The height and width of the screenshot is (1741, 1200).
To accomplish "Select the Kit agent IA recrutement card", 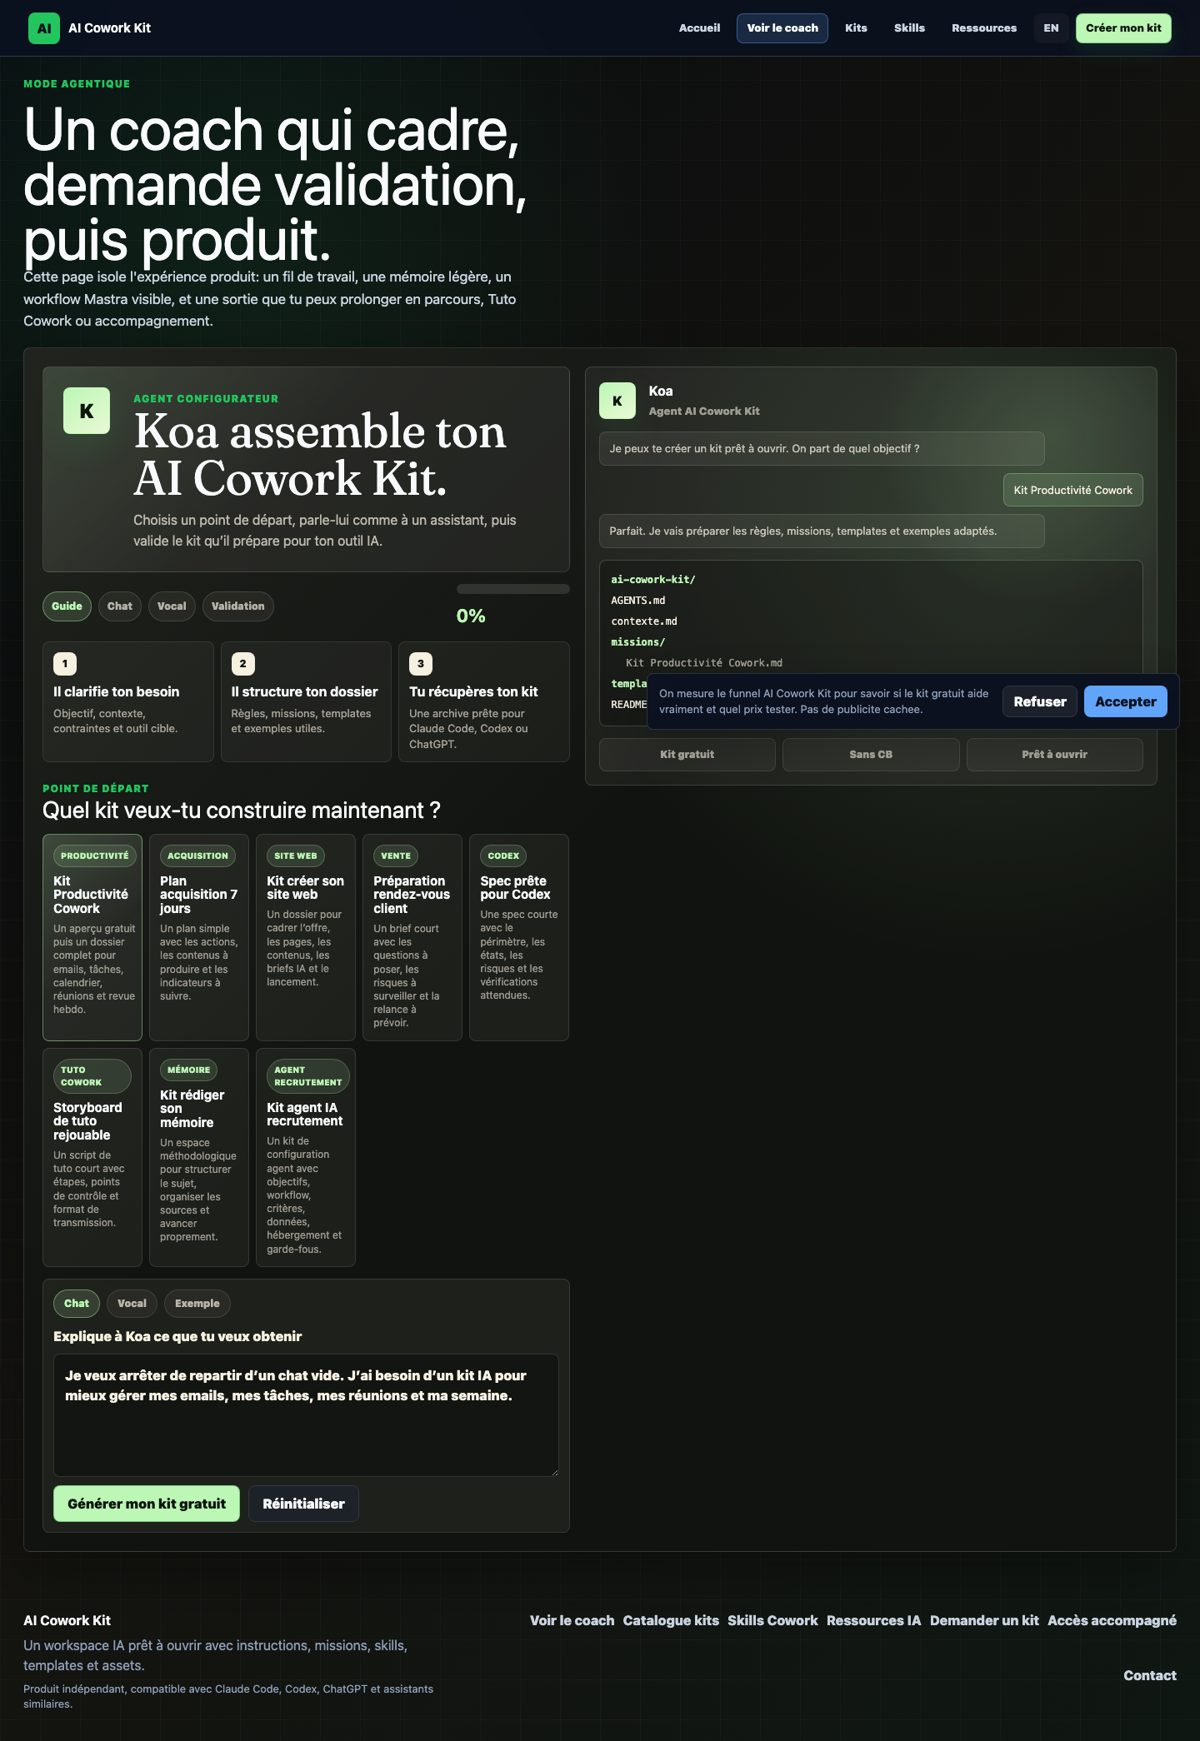I will pyautogui.click(x=306, y=1157).
